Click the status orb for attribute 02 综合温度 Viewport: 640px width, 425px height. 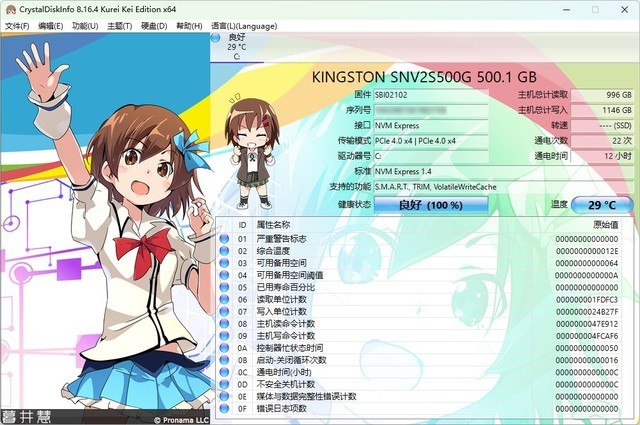point(224,251)
